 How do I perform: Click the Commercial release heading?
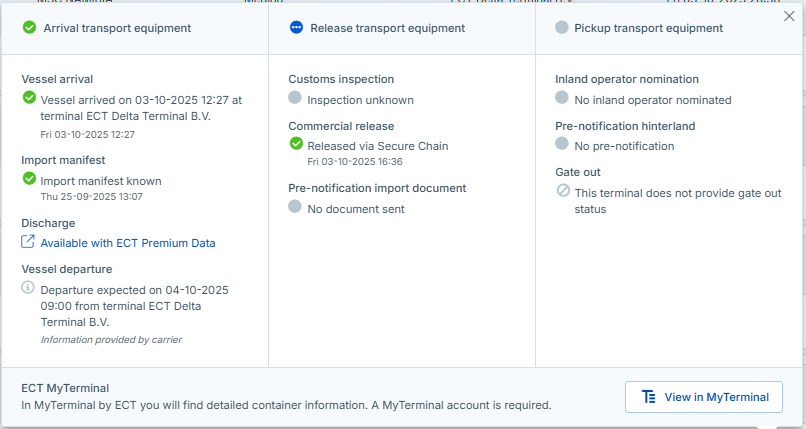pyautogui.click(x=341, y=126)
